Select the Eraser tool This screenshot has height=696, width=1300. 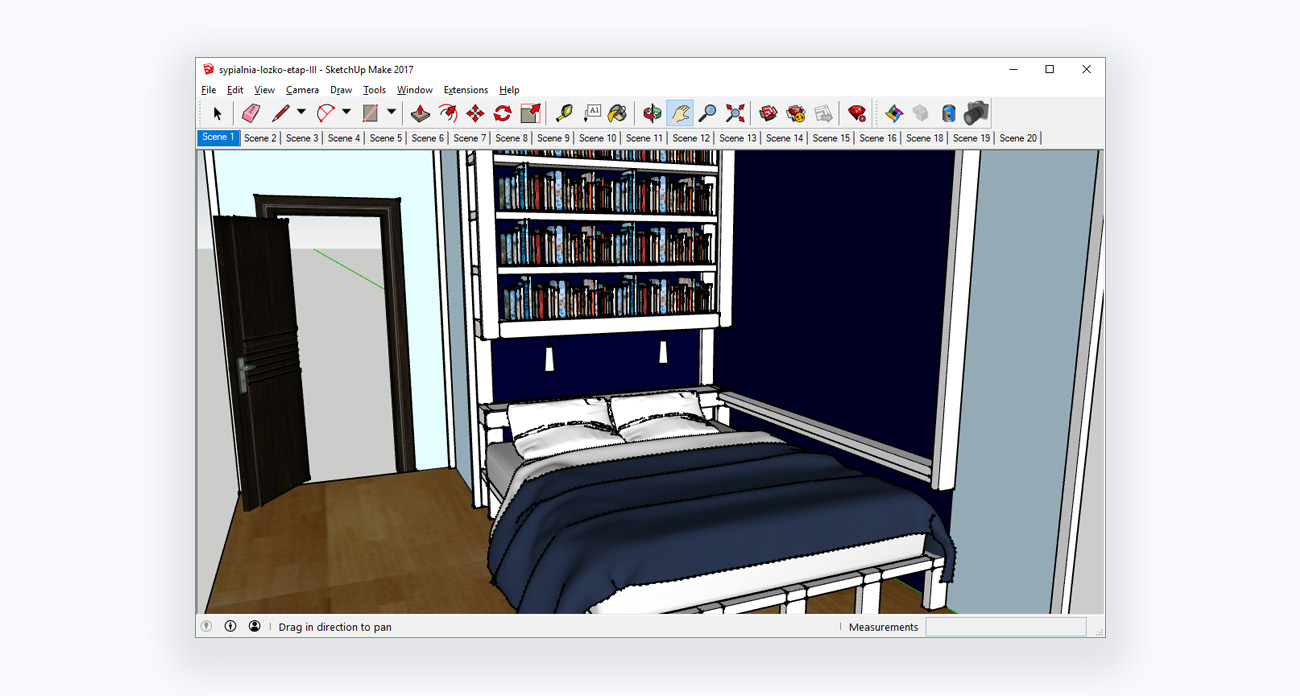250,113
